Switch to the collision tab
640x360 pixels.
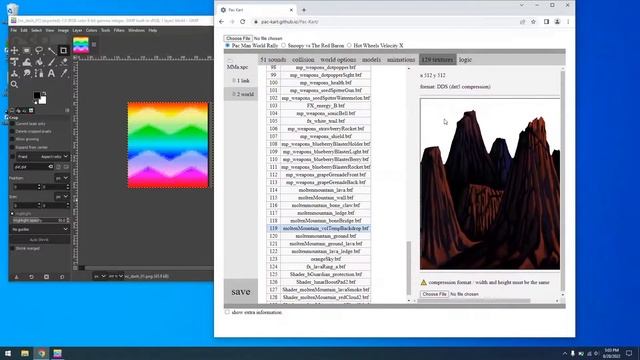[303, 60]
